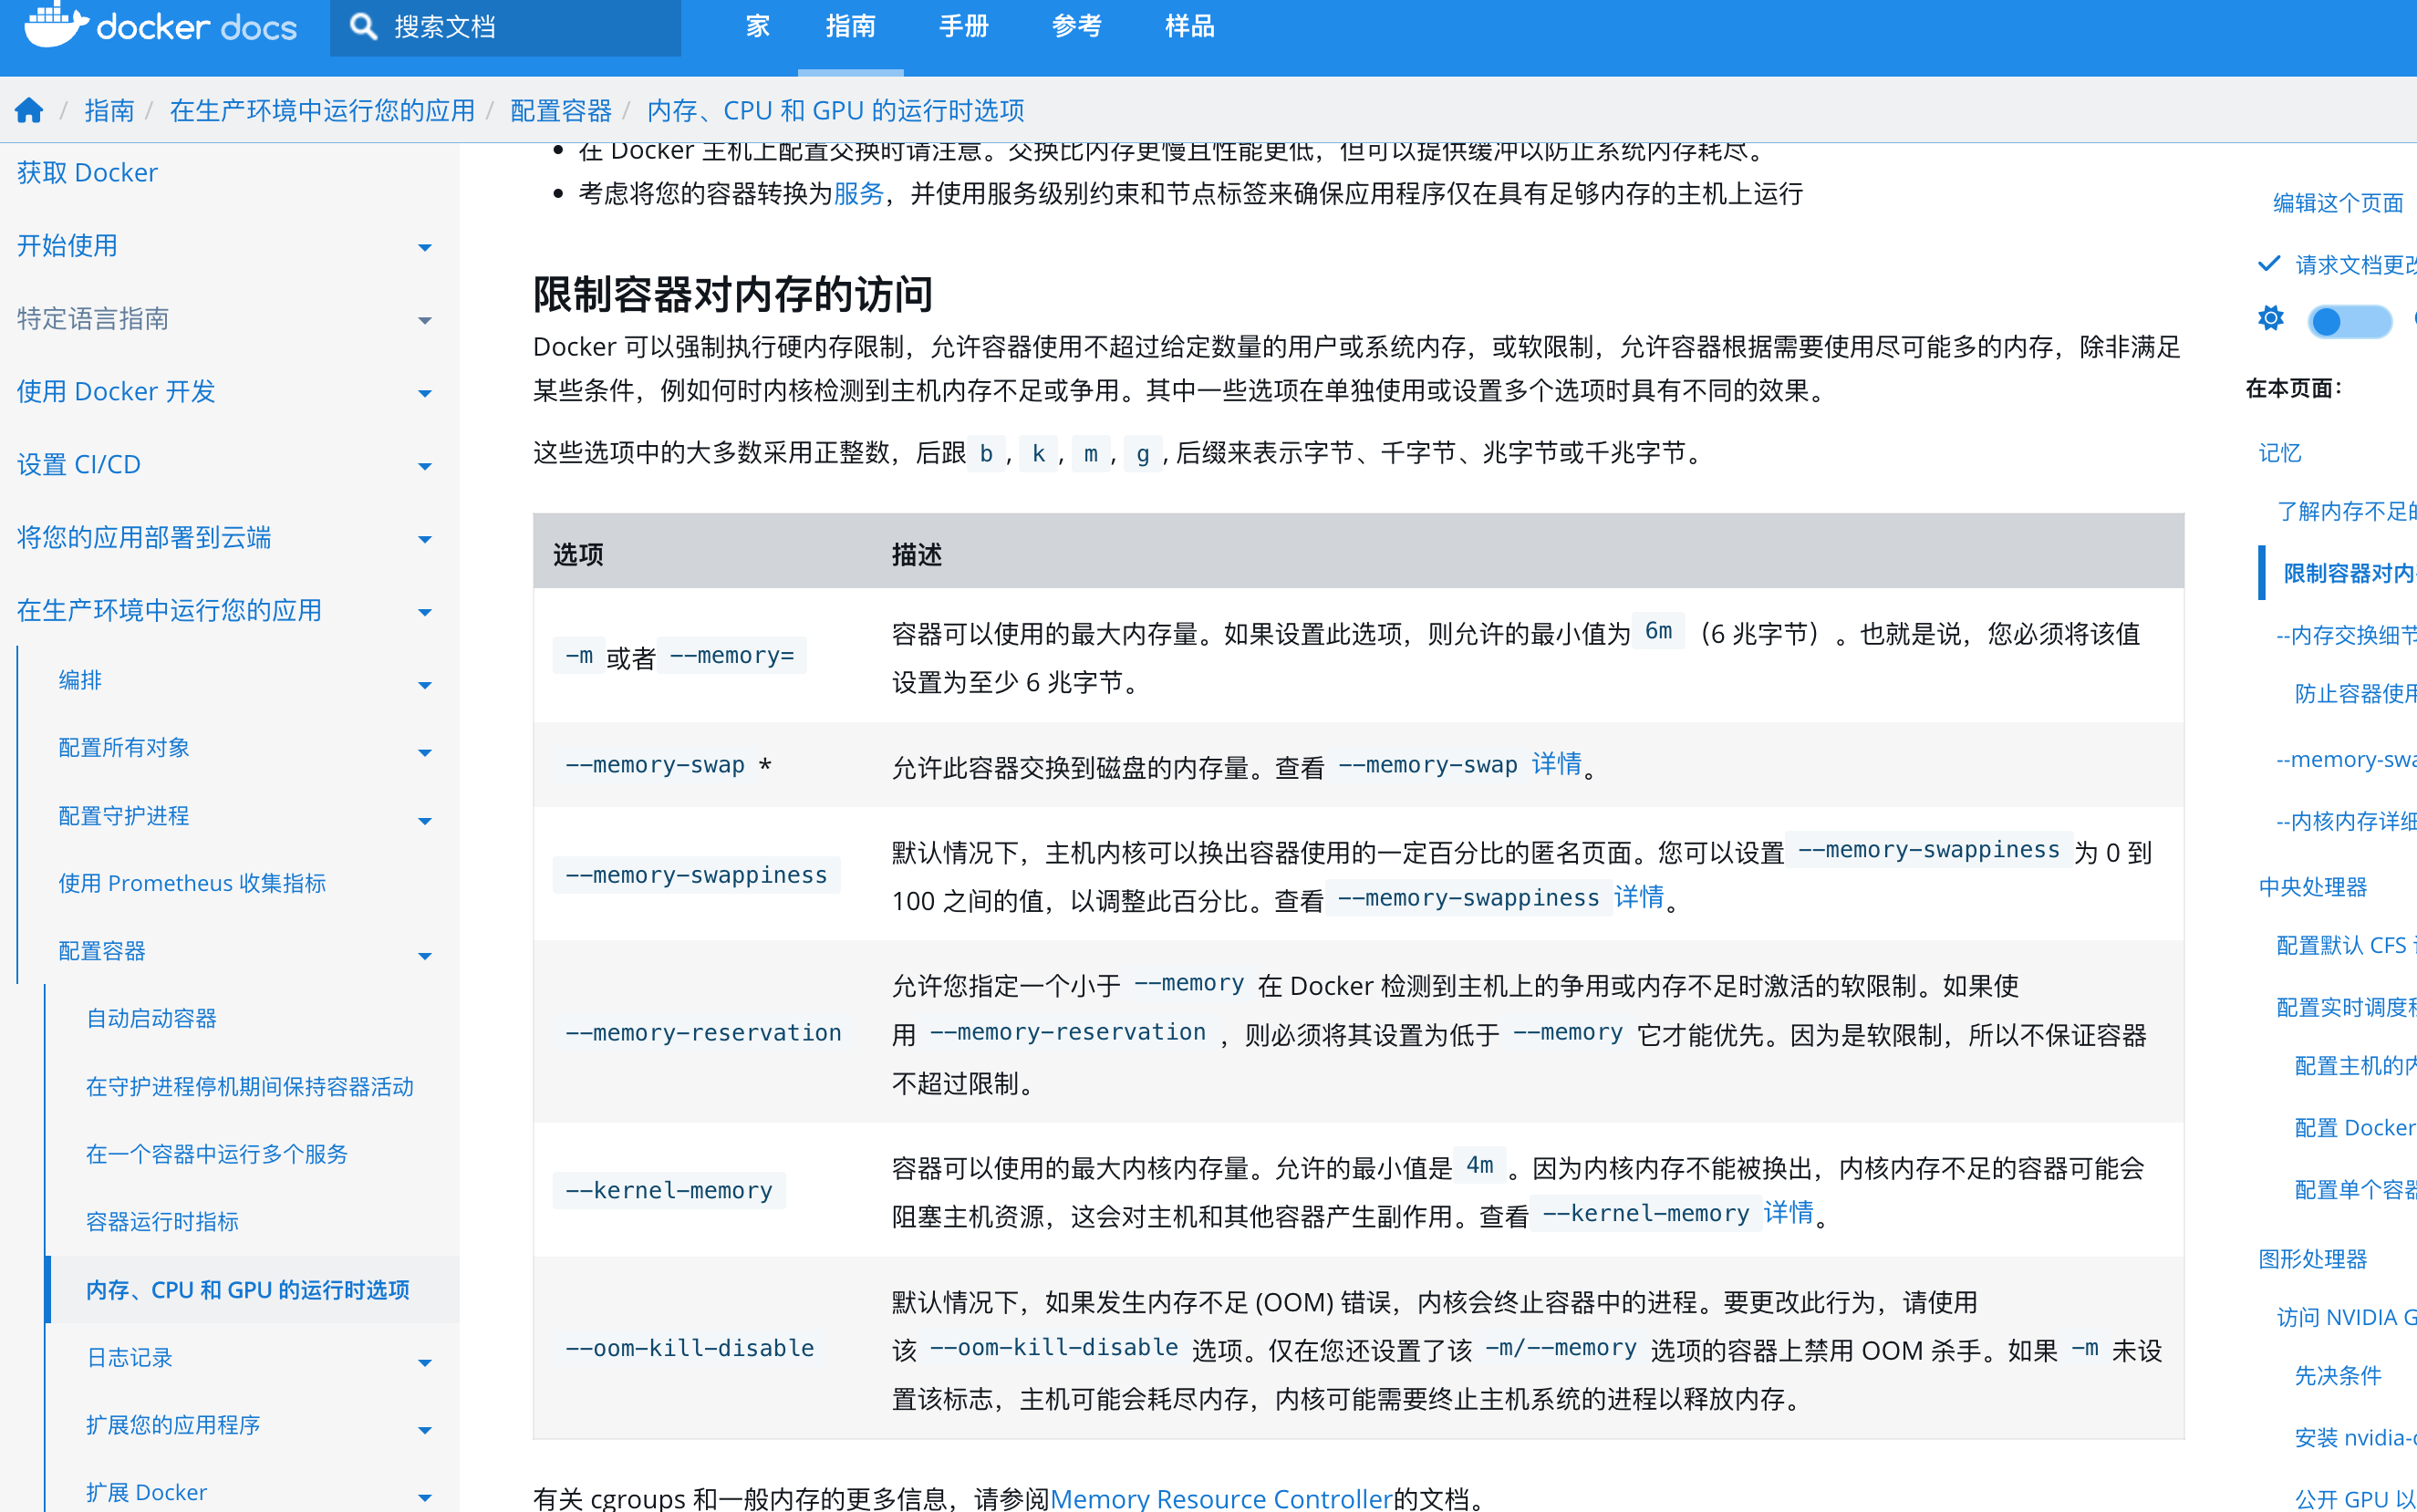Select 自动启动容器 in sidebar
Viewport: 2417px width, 1512px height.
point(151,1018)
